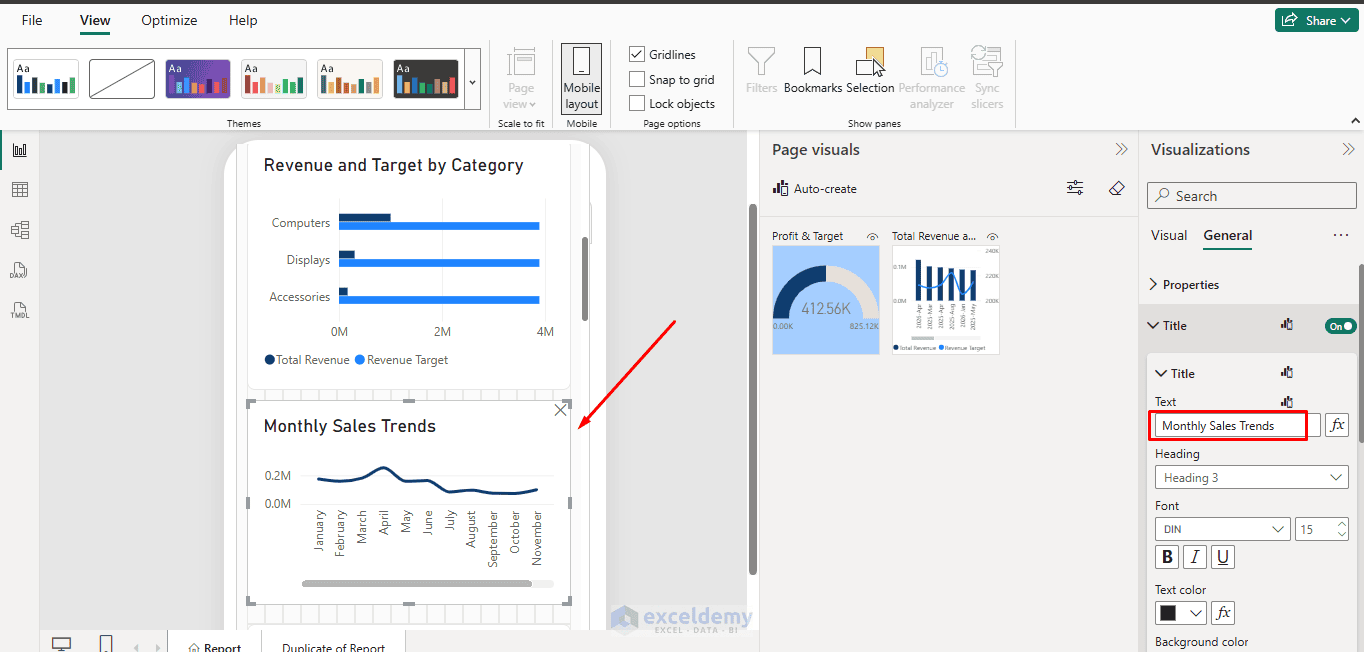1364x652 pixels.
Task: Collapse the Visualizations pane
Action: [1348, 149]
